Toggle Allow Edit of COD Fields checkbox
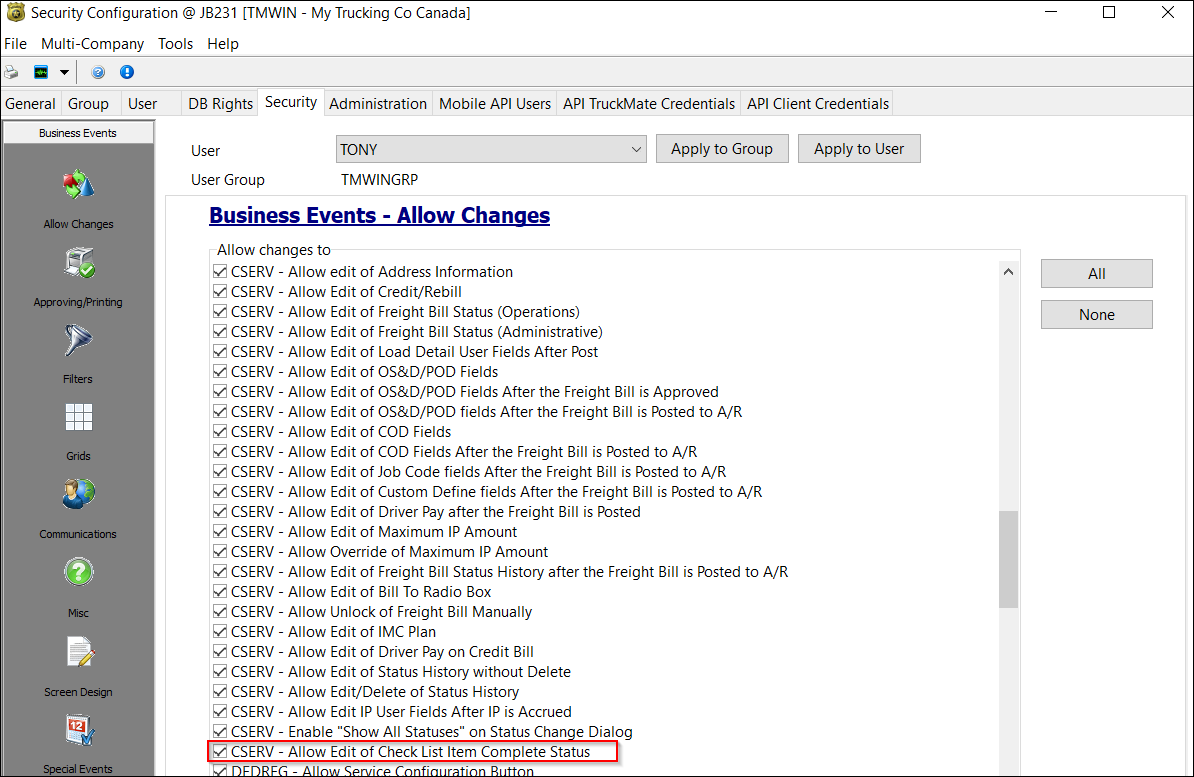The width and height of the screenshot is (1194, 777). click(x=220, y=431)
